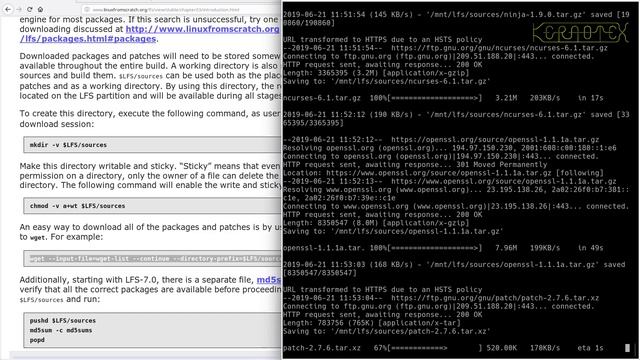Click the browser forward arrow

(19, 9)
